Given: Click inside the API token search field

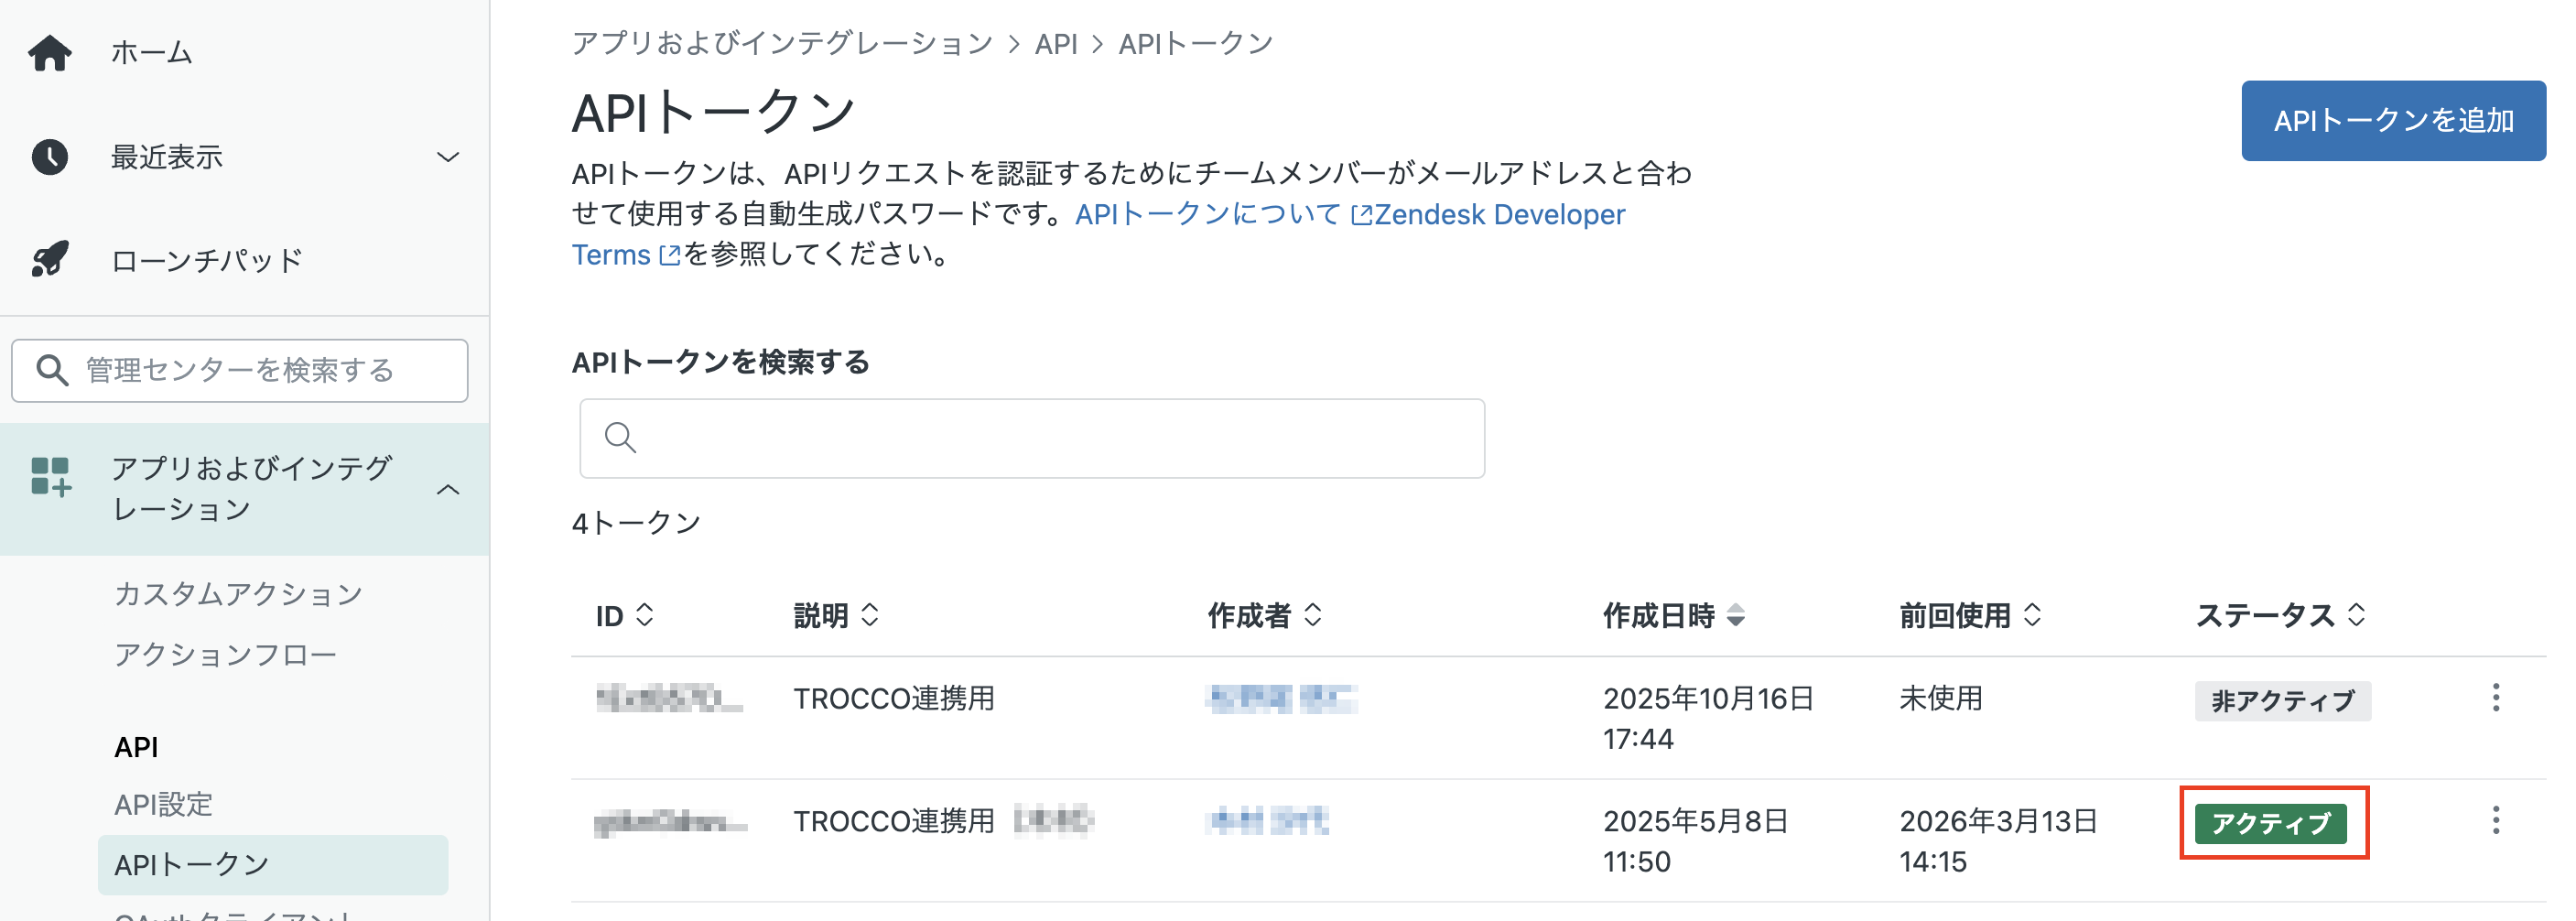Looking at the screenshot, I should [x=1030, y=438].
